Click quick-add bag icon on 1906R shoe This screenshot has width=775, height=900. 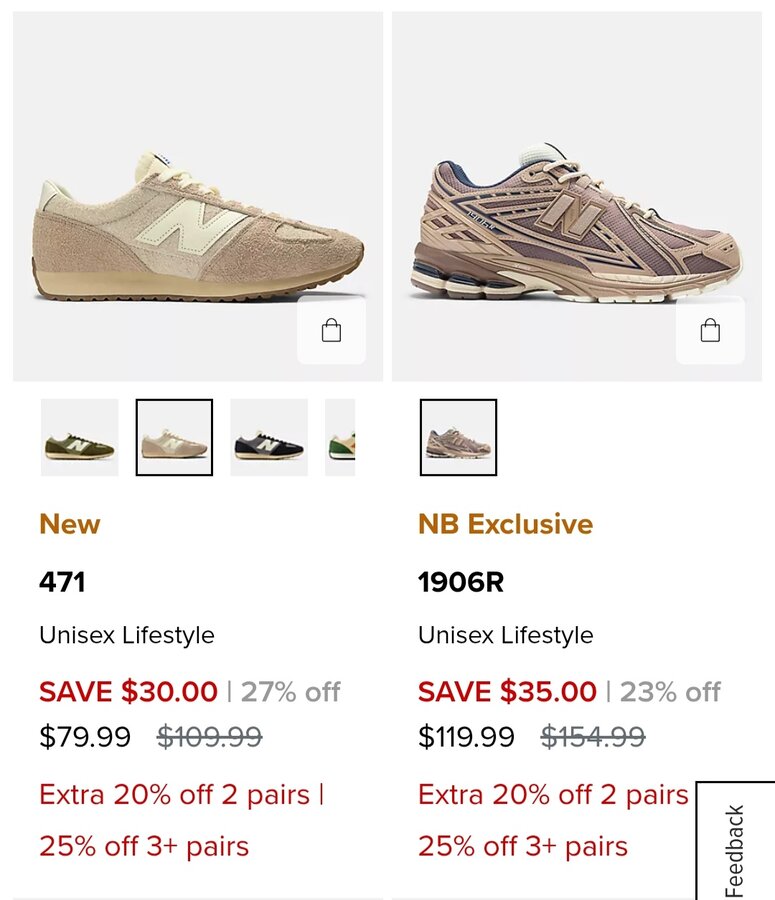pos(710,331)
